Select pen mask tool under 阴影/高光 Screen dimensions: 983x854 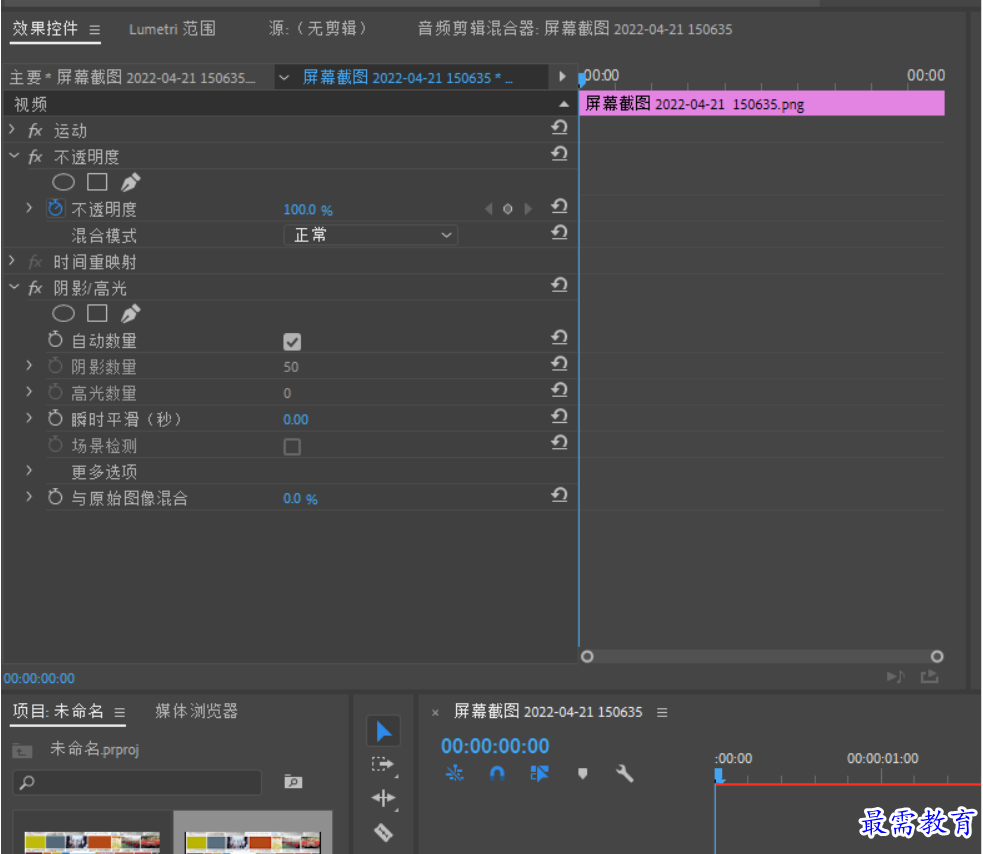[x=130, y=314]
